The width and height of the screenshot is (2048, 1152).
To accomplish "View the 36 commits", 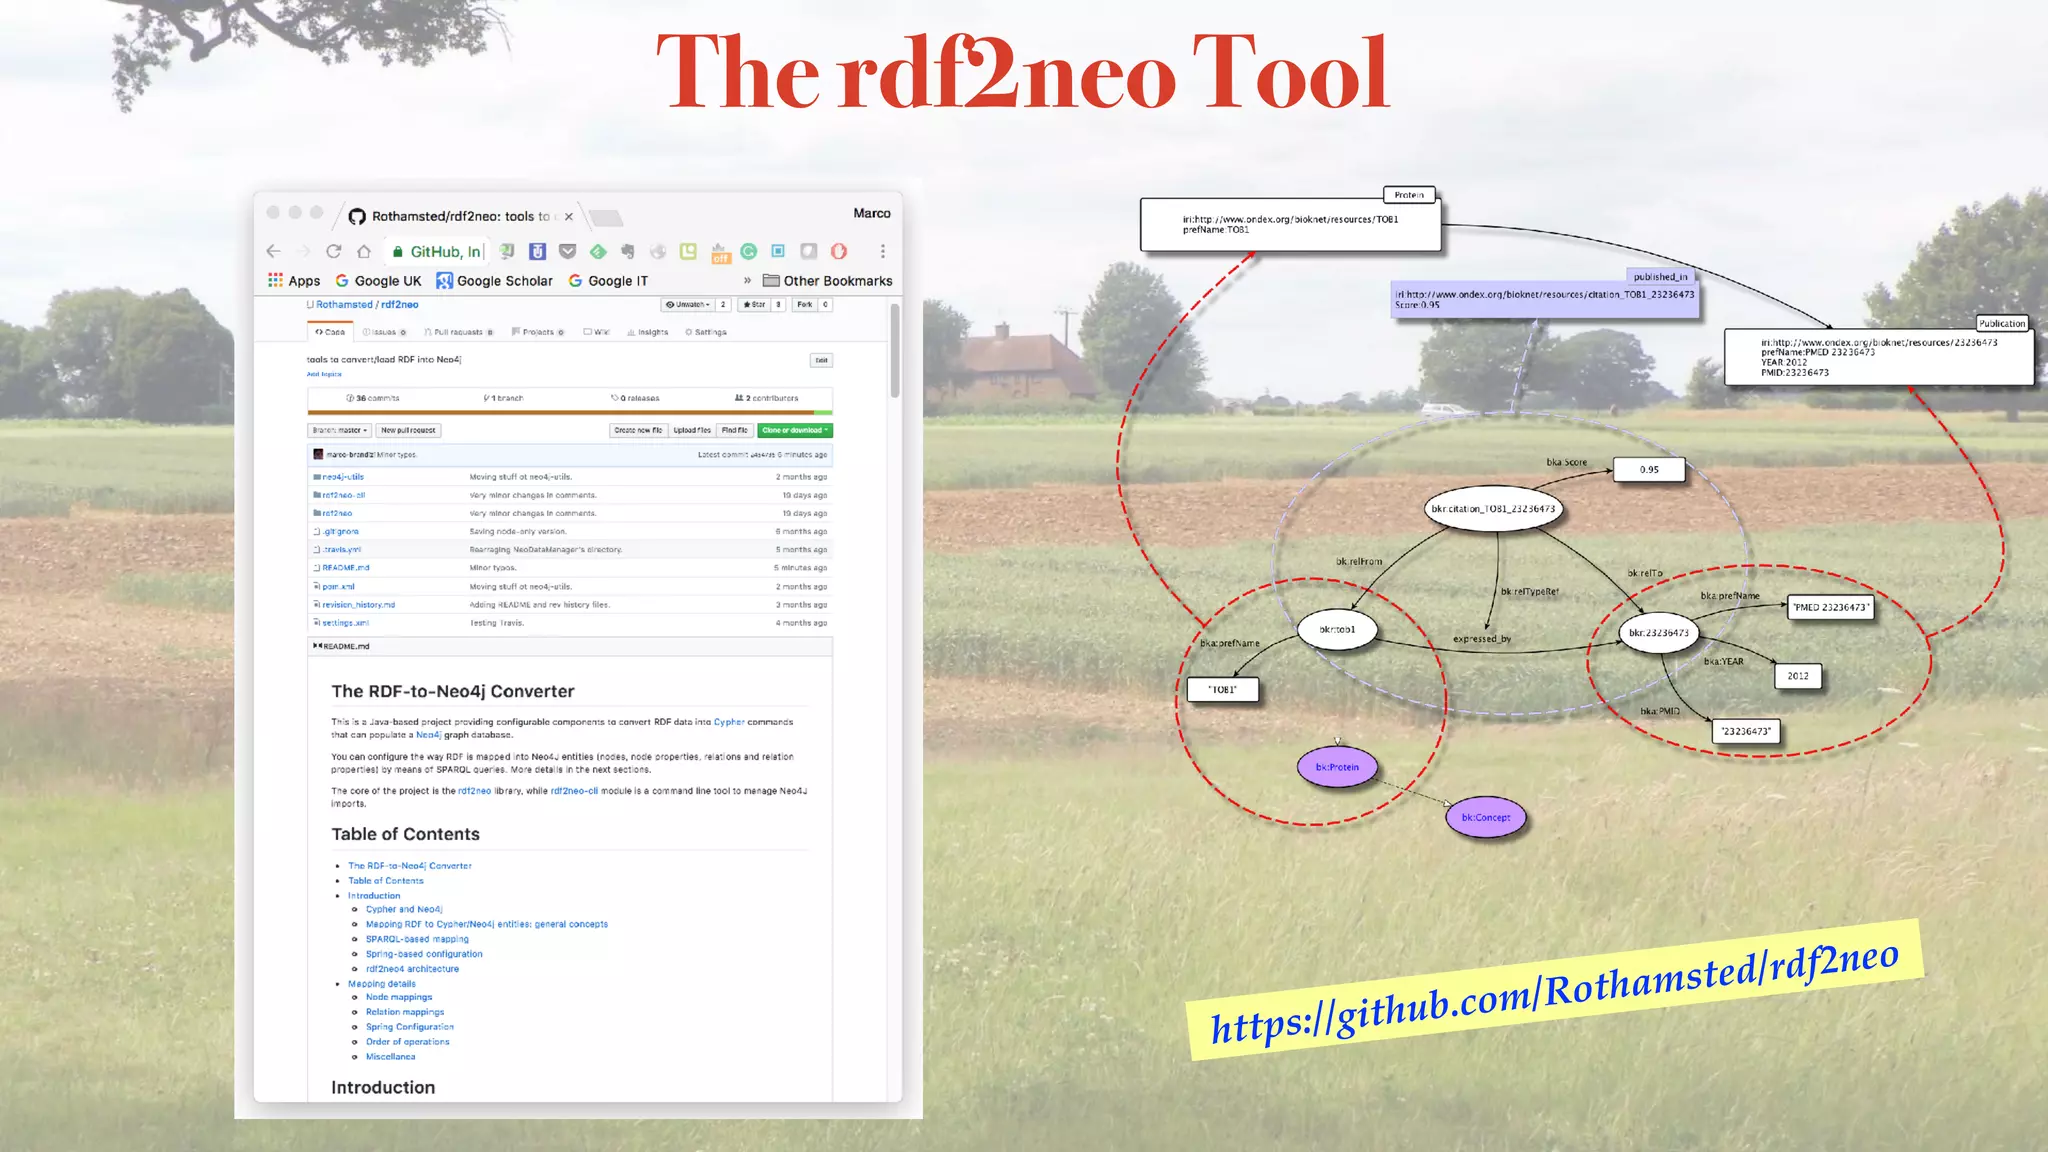I will 373,398.
